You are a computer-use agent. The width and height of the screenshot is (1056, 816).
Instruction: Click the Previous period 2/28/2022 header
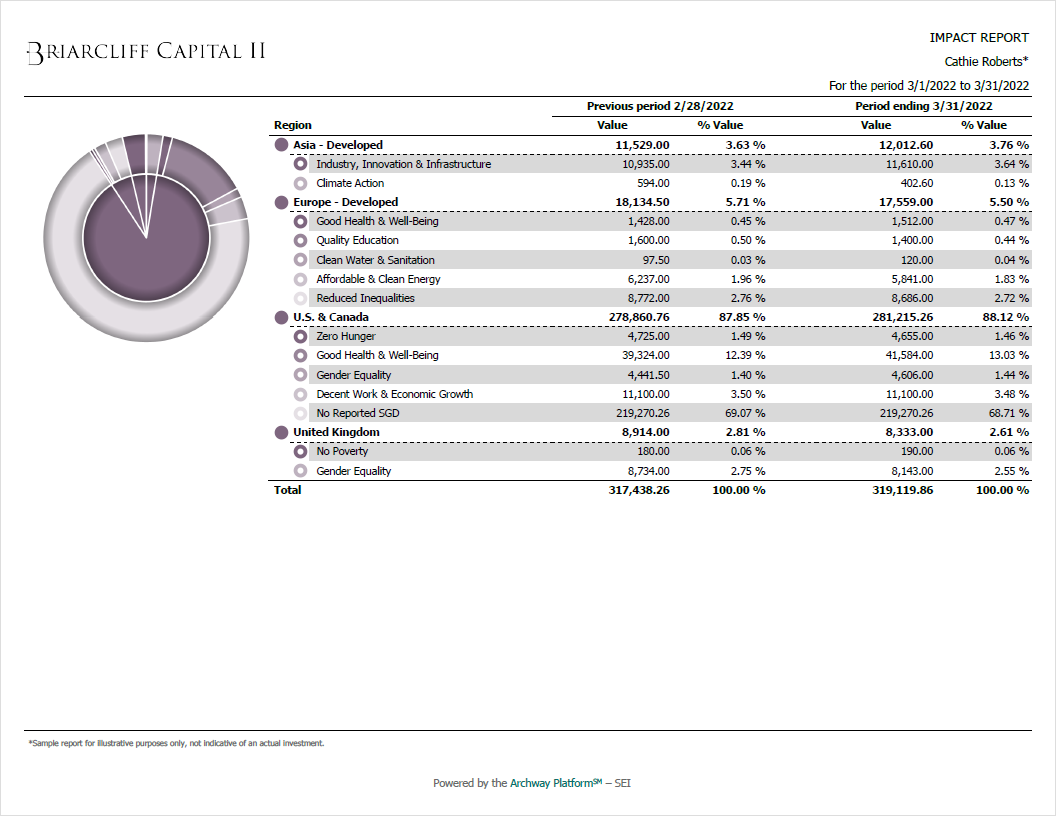click(660, 106)
